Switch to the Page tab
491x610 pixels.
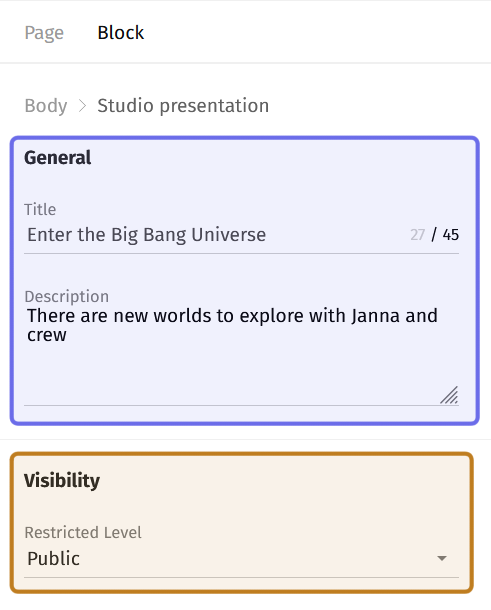44,33
